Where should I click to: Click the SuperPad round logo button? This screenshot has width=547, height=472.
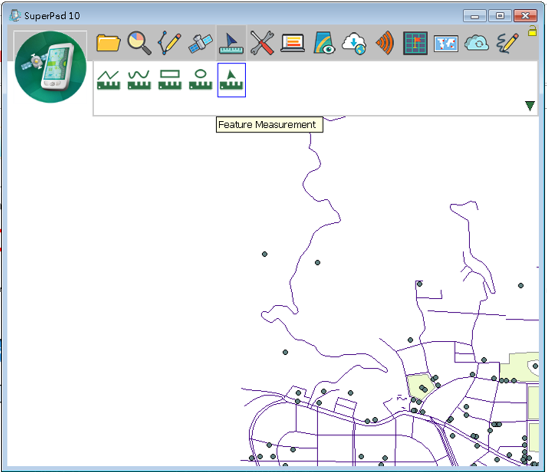pos(51,67)
